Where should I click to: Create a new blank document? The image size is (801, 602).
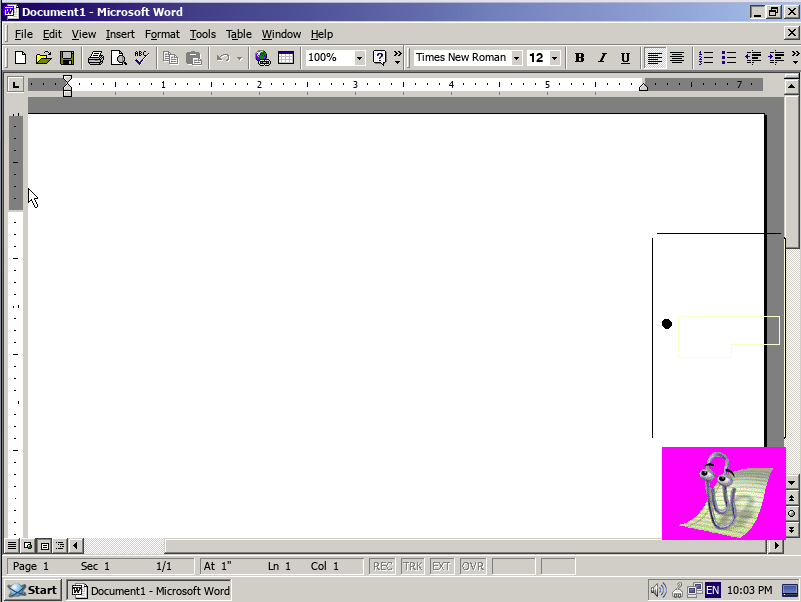coord(20,58)
